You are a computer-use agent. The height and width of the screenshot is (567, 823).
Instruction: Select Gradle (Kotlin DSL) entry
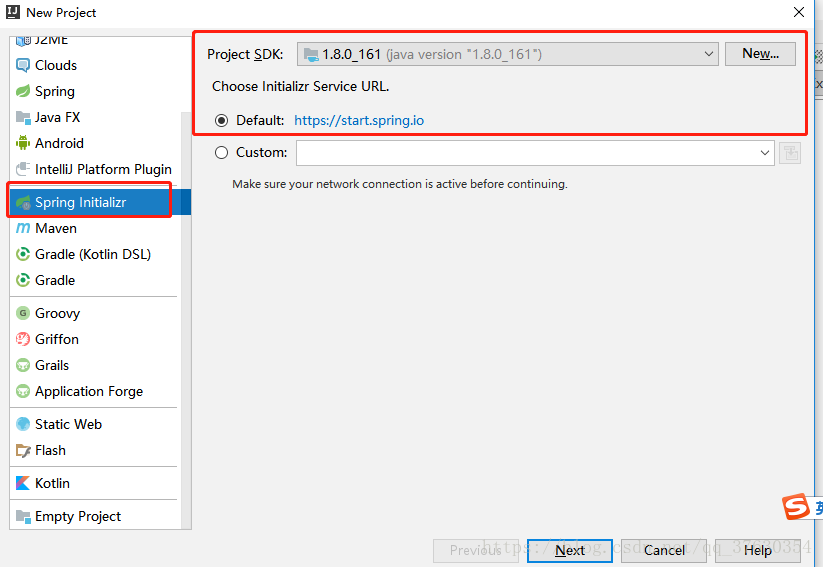pyautogui.click(x=95, y=254)
